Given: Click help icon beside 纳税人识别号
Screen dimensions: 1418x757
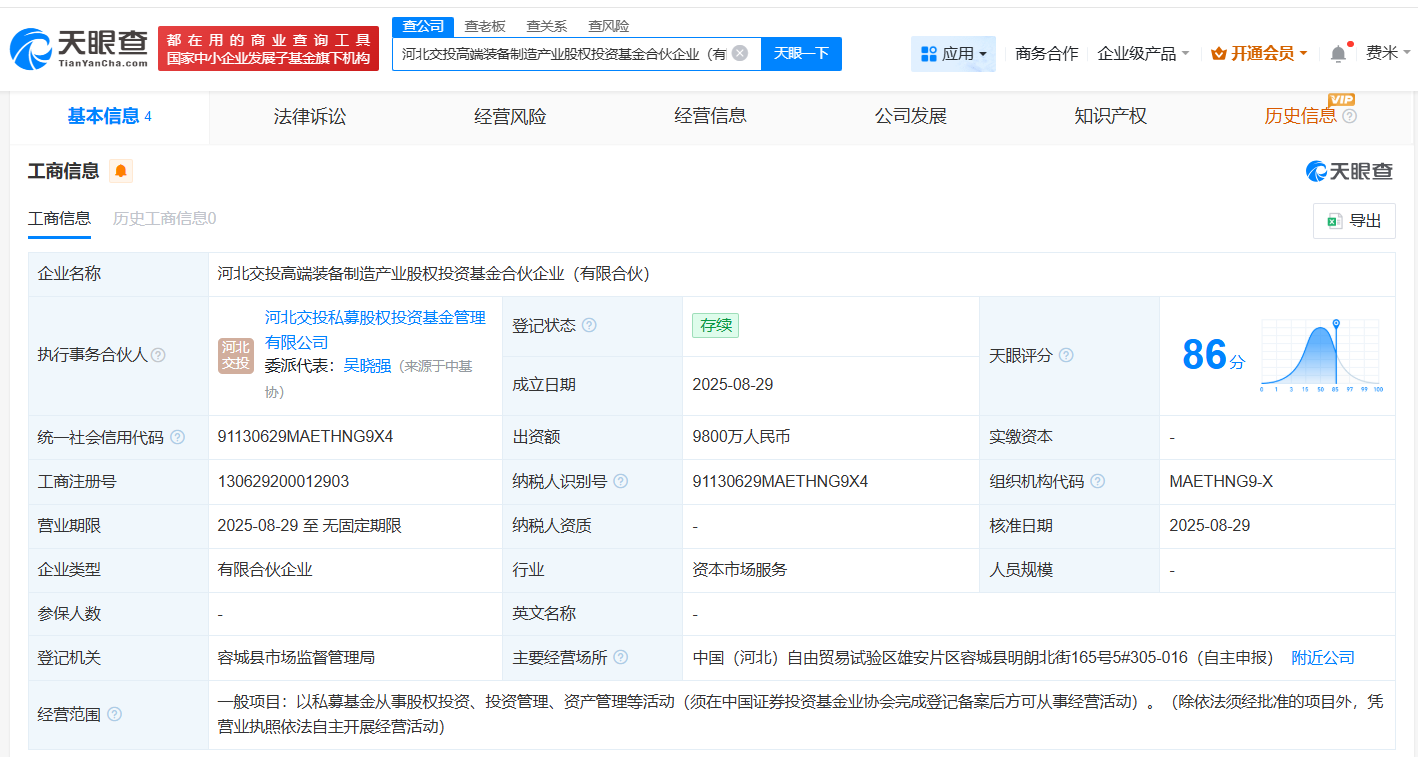Looking at the screenshot, I should pos(622,481).
